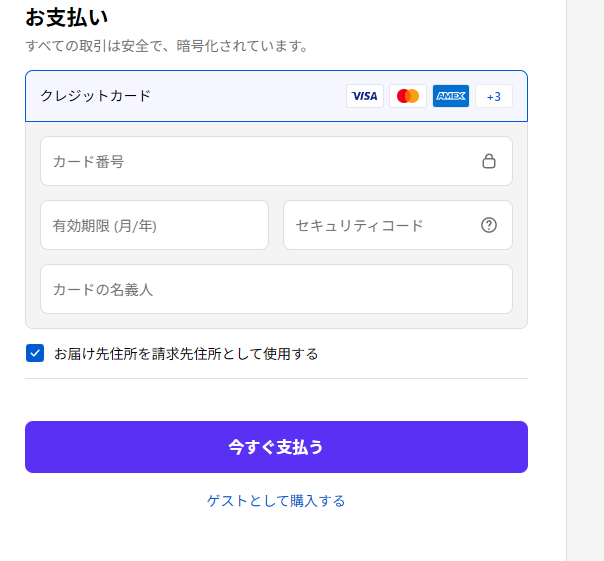Image resolution: width=604 pixels, height=561 pixels.
Task: Click into the 有効期限 (月/年) field
Action: (154, 225)
